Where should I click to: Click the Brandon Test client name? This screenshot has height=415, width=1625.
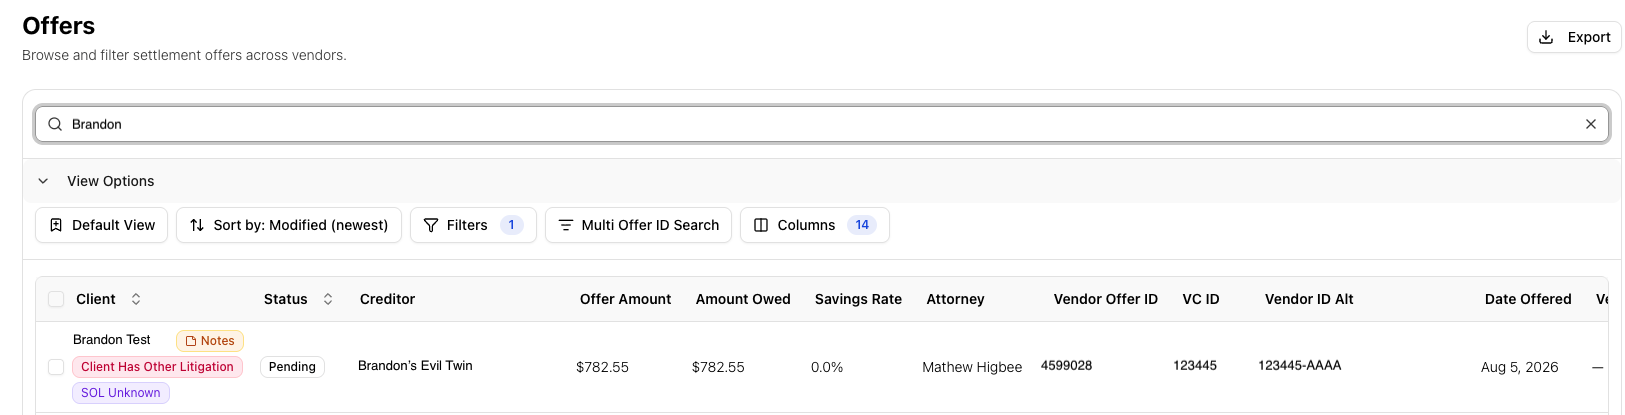pyautogui.click(x=112, y=340)
